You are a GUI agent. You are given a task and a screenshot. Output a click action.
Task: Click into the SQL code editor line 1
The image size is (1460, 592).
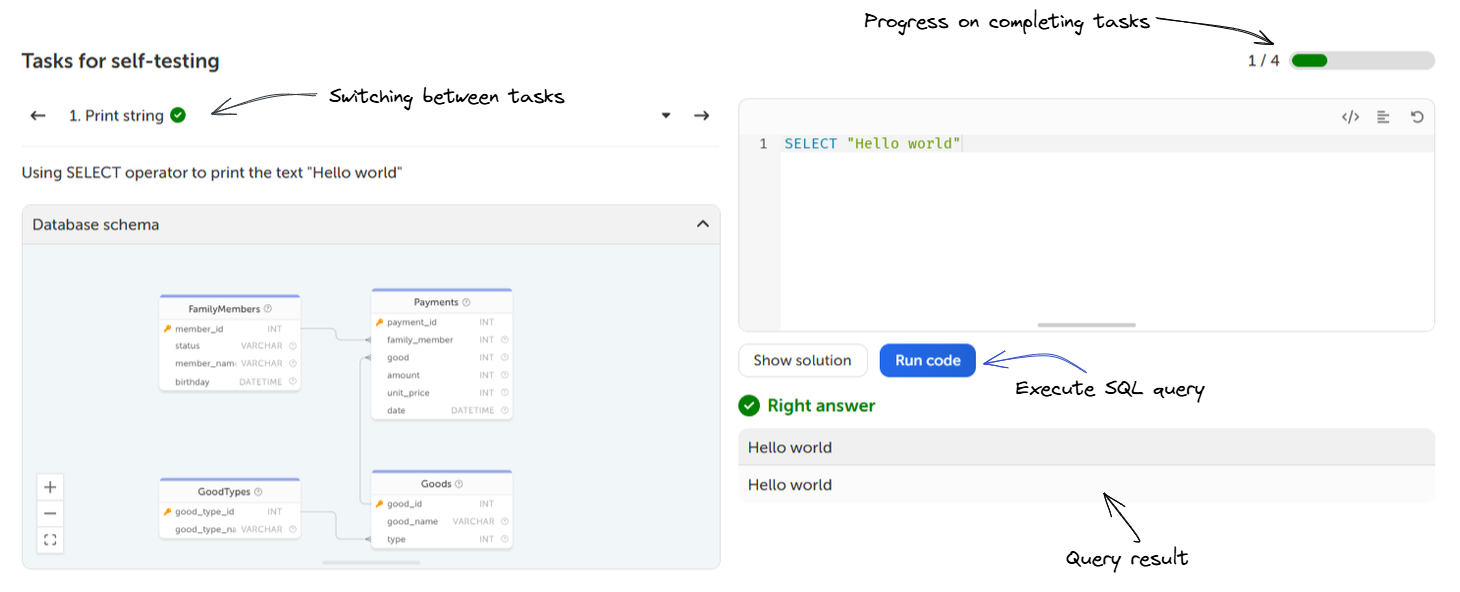[1106, 144]
